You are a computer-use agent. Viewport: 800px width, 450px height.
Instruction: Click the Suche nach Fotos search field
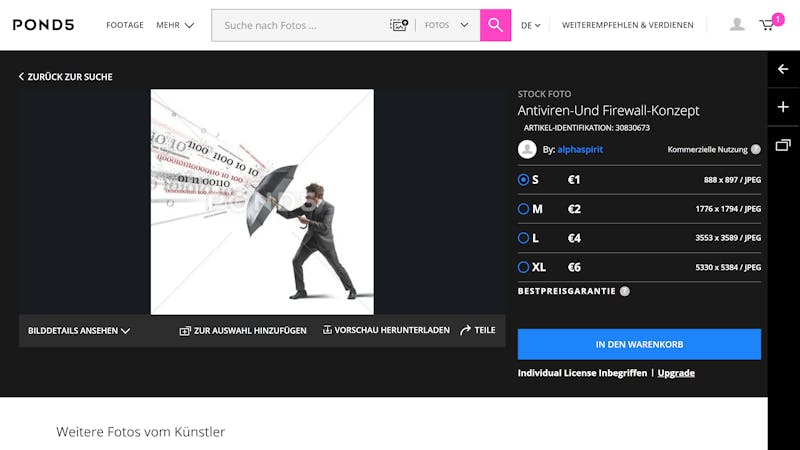point(301,25)
